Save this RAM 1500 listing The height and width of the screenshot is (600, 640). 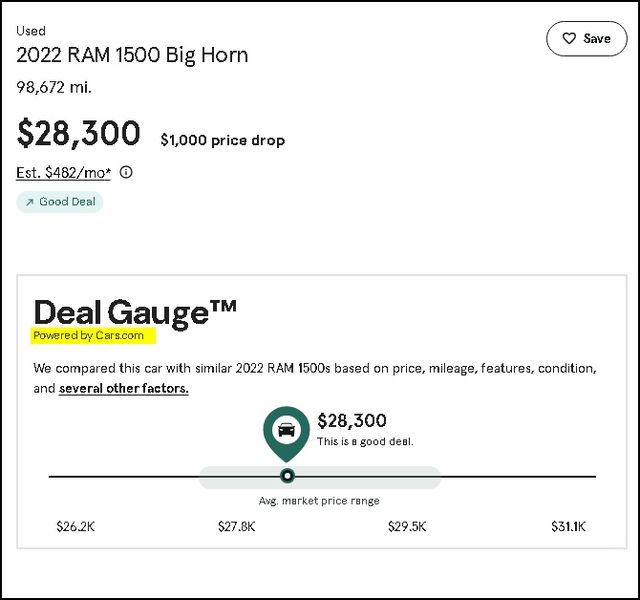tap(587, 39)
